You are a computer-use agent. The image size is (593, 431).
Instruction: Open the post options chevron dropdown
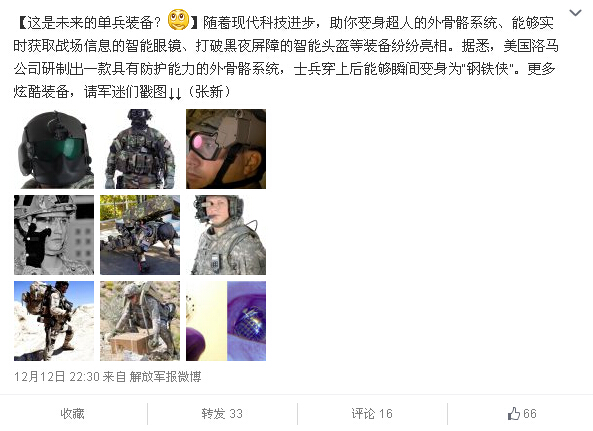[575, 13]
